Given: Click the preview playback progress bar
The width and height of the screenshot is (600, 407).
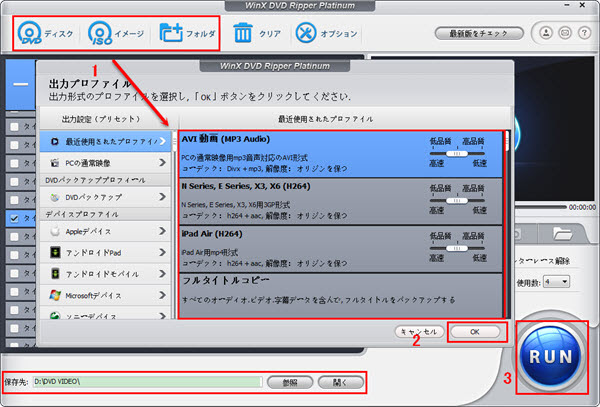Looking at the screenshot, I should coord(540,207).
